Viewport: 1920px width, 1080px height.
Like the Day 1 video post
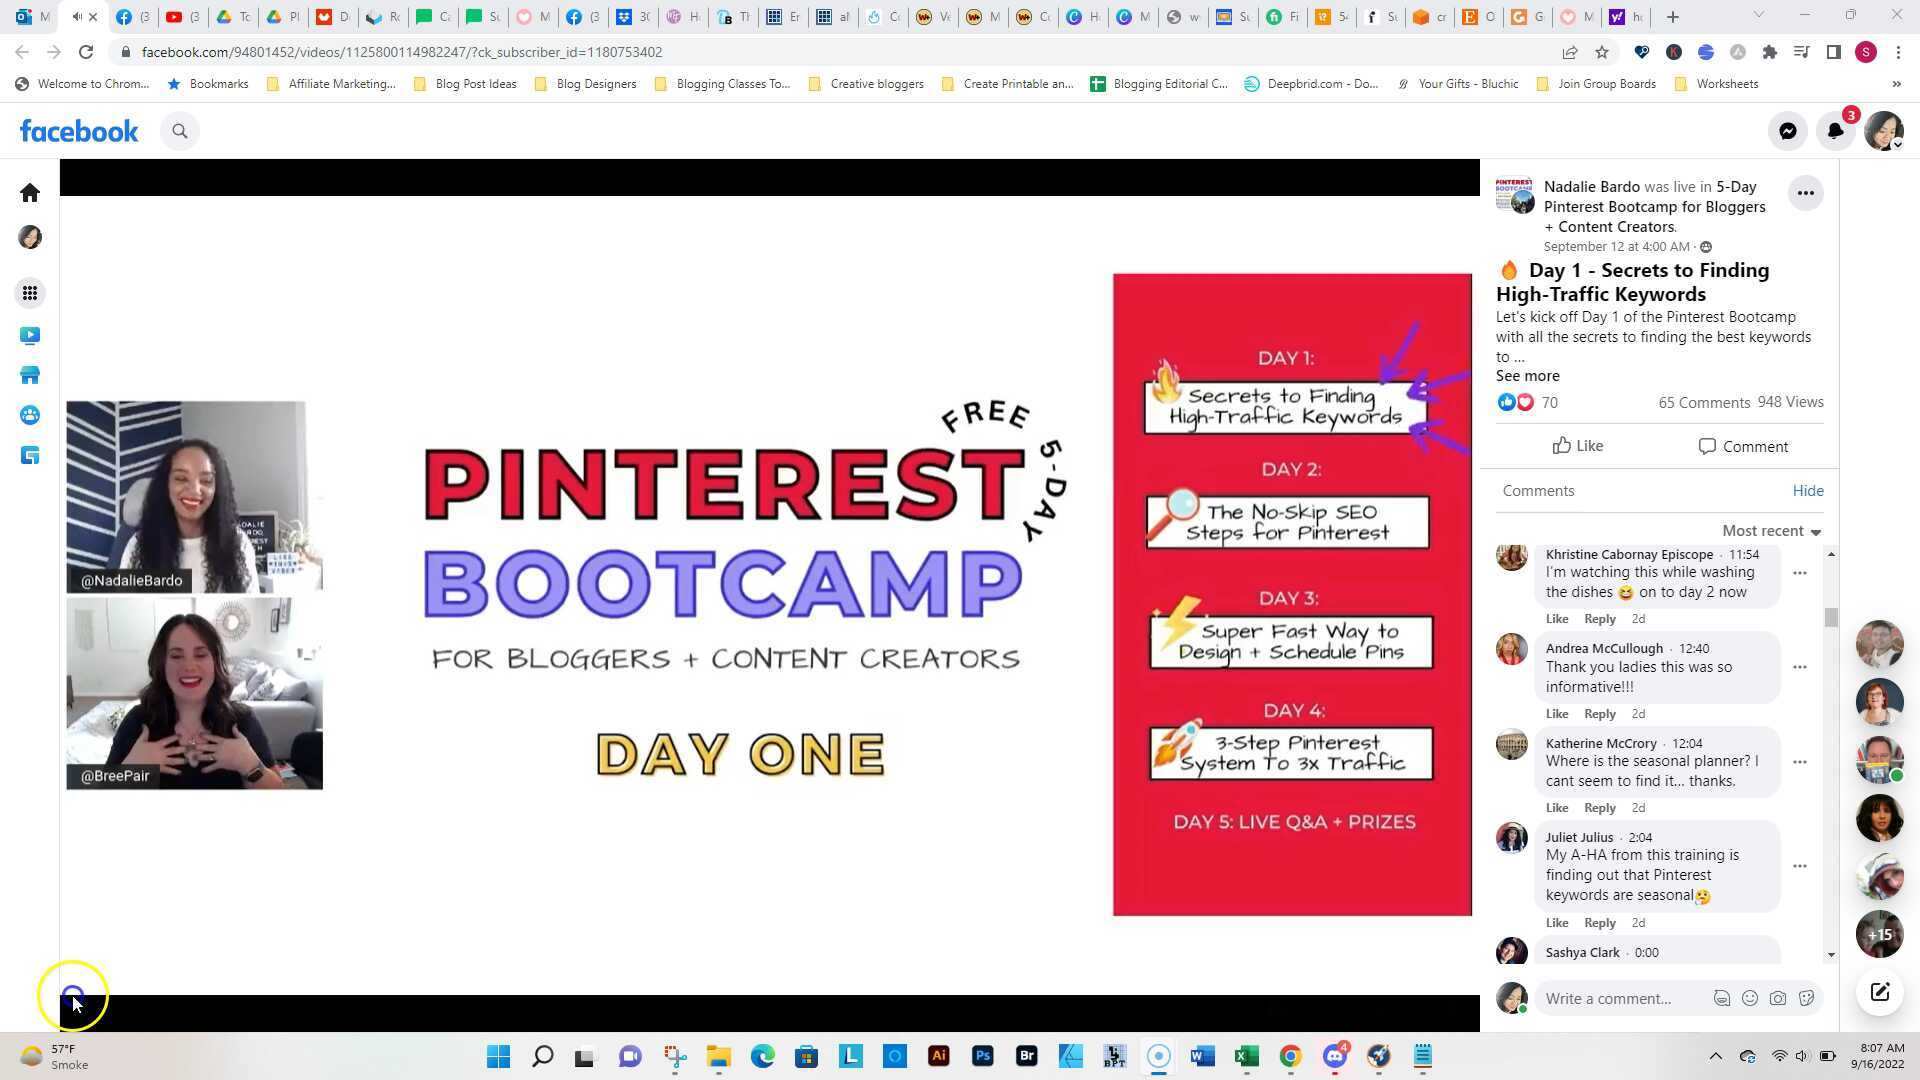1577,446
